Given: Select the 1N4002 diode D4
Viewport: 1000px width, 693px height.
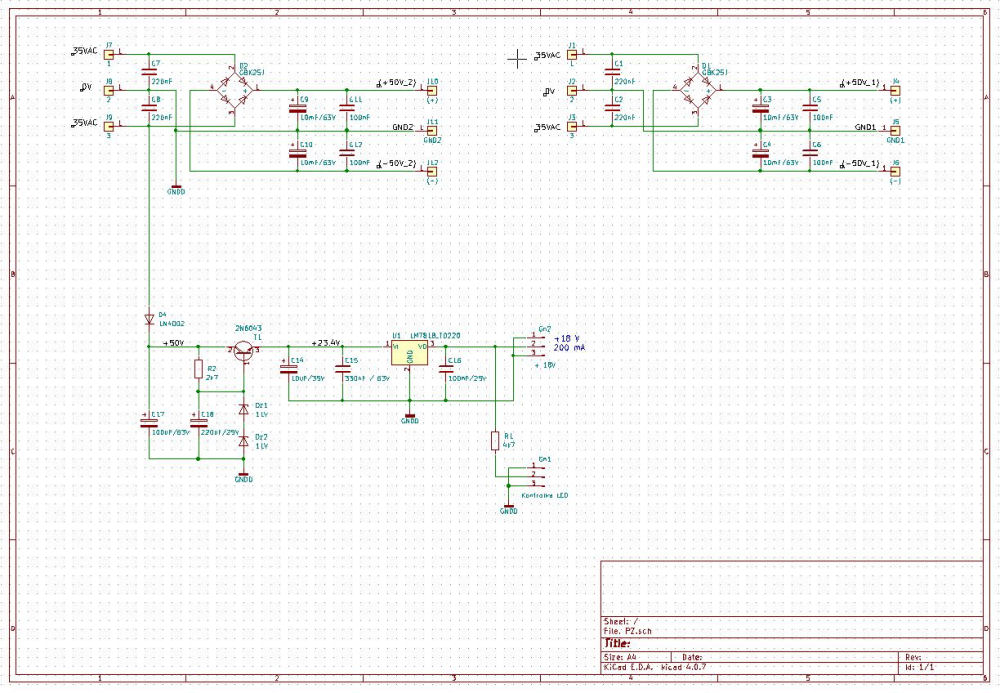Looking at the screenshot, I should 149,318.
